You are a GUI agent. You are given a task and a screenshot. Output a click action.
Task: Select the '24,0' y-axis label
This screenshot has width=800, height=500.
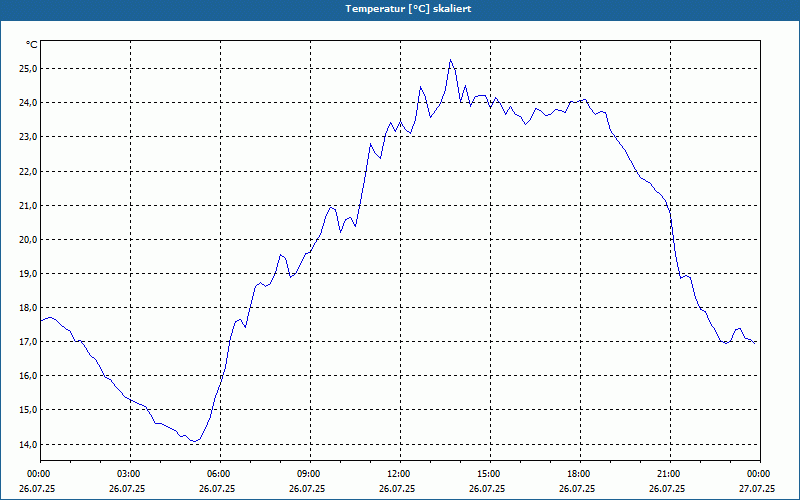(26, 103)
